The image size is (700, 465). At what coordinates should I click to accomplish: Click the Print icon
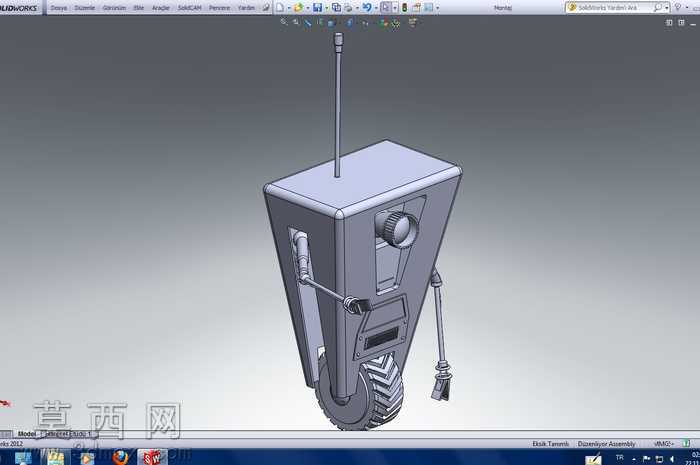pos(348,8)
